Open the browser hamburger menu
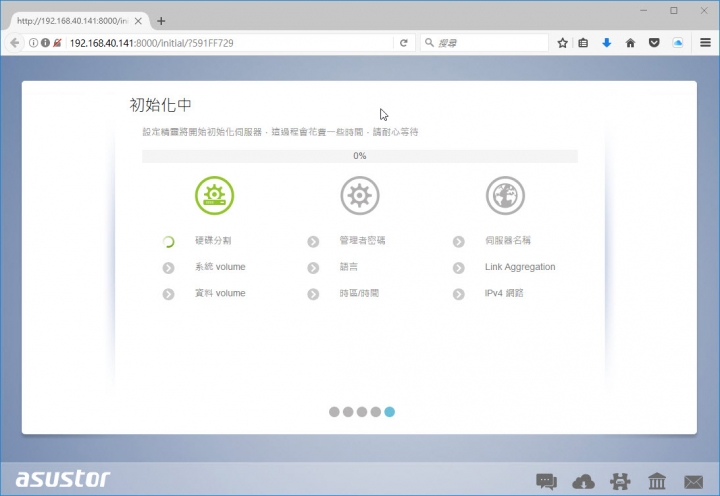 point(705,43)
